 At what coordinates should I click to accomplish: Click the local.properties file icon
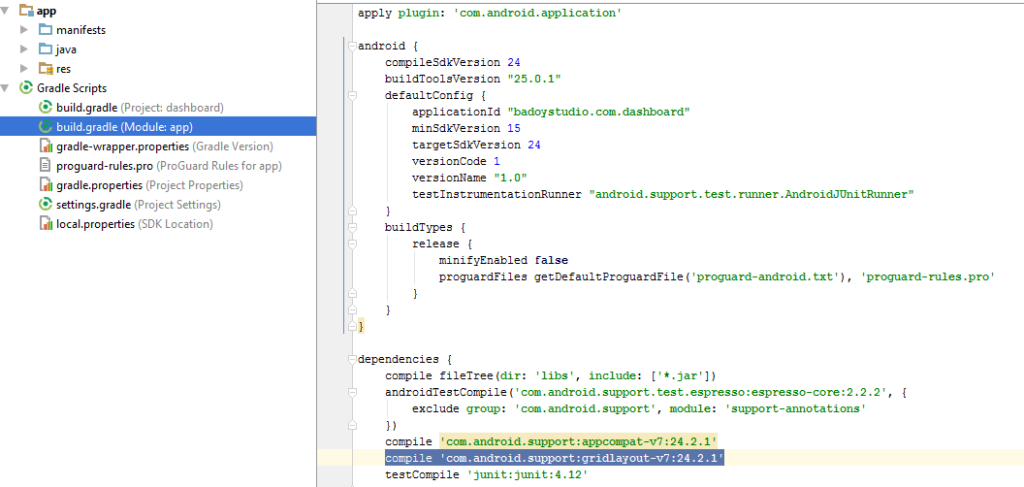(45, 224)
